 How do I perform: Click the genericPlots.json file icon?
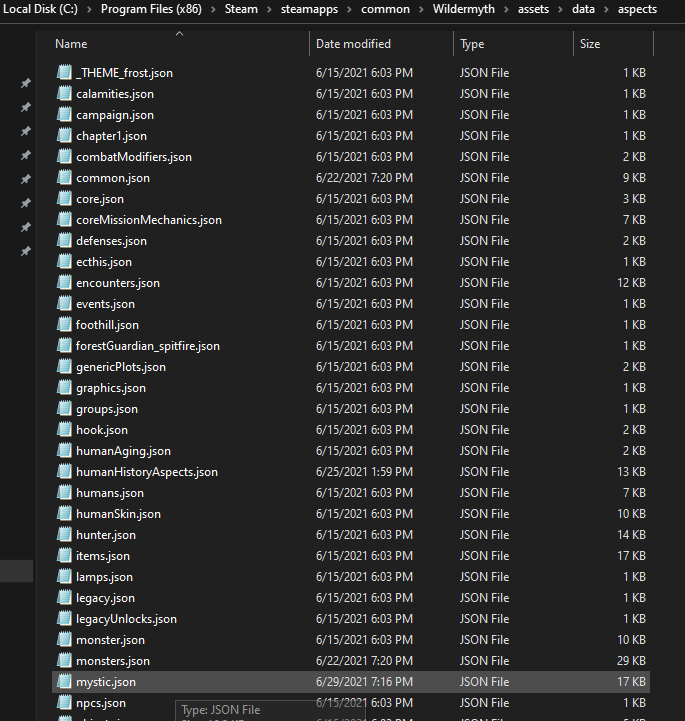click(x=64, y=367)
